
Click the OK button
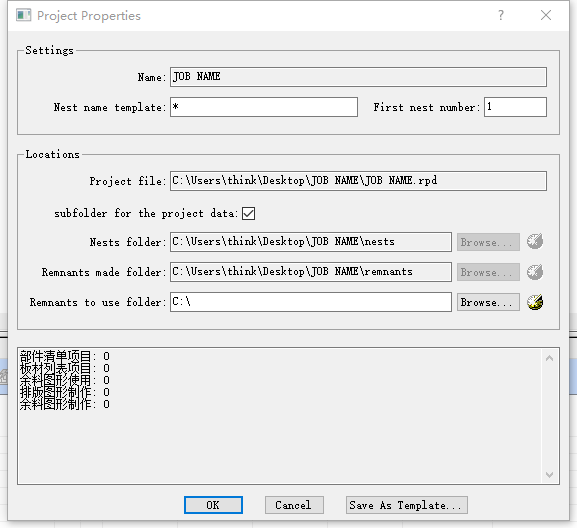(x=213, y=505)
